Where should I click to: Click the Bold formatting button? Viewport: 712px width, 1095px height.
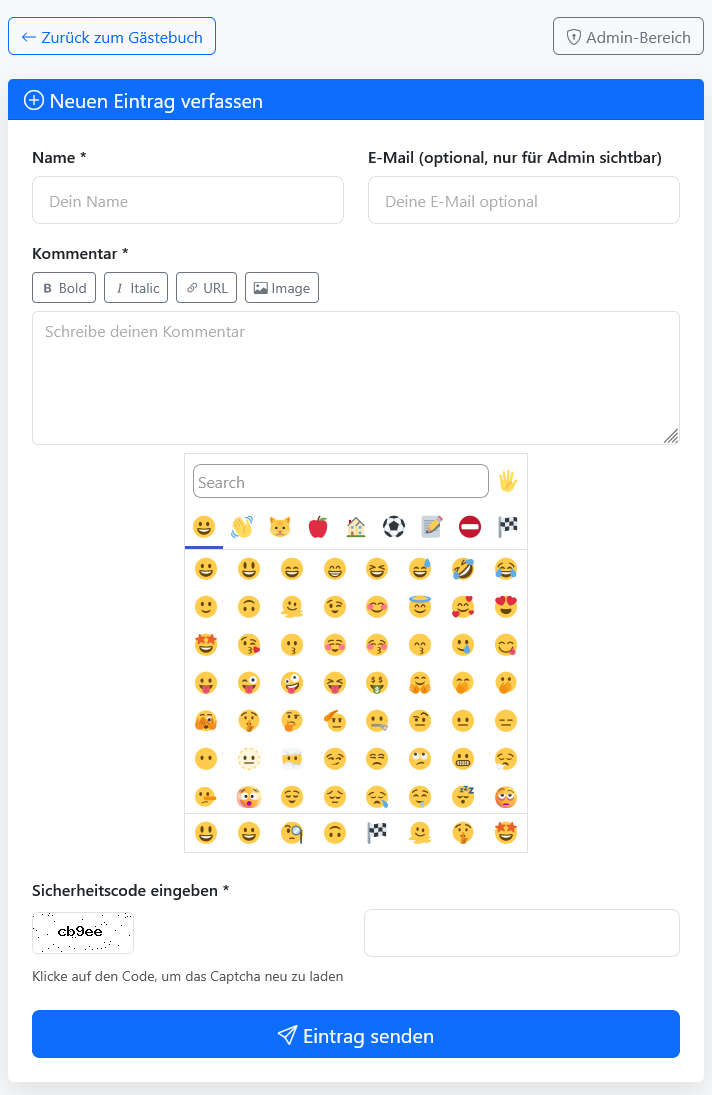point(64,288)
